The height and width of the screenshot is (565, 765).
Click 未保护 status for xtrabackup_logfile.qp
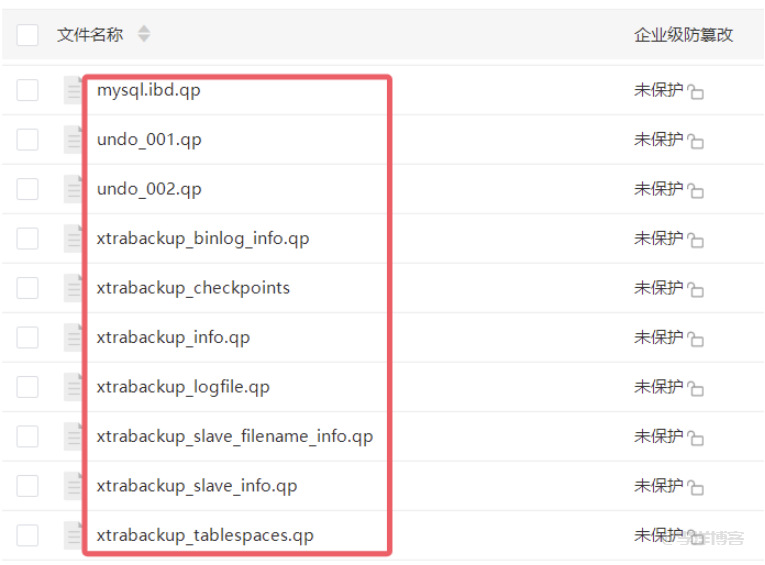[x=658, y=387]
